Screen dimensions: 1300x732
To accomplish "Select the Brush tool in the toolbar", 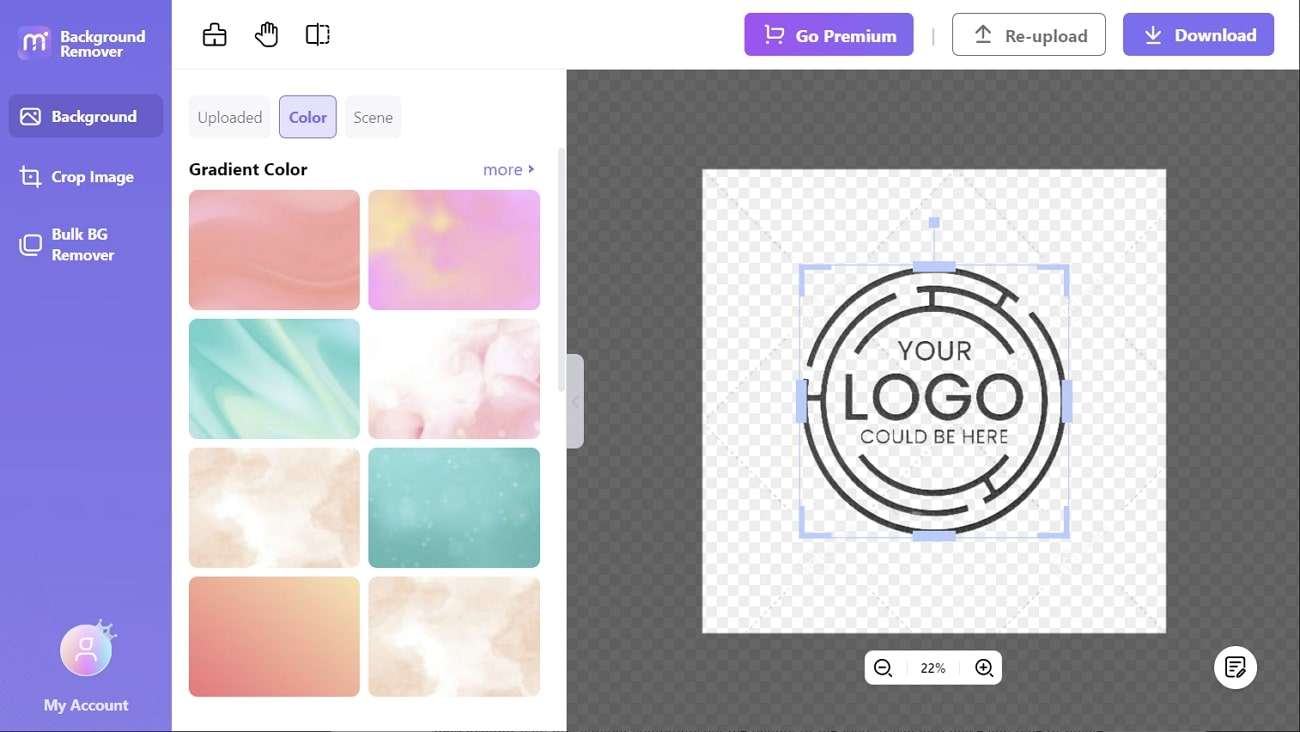I will click(214, 33).
